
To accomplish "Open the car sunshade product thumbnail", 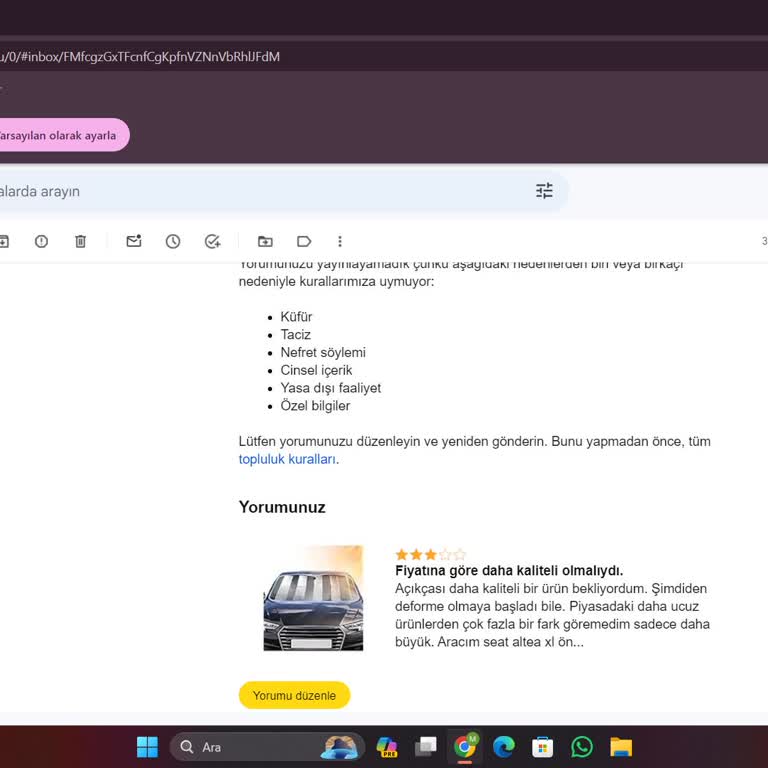I will tap(313, 598).
